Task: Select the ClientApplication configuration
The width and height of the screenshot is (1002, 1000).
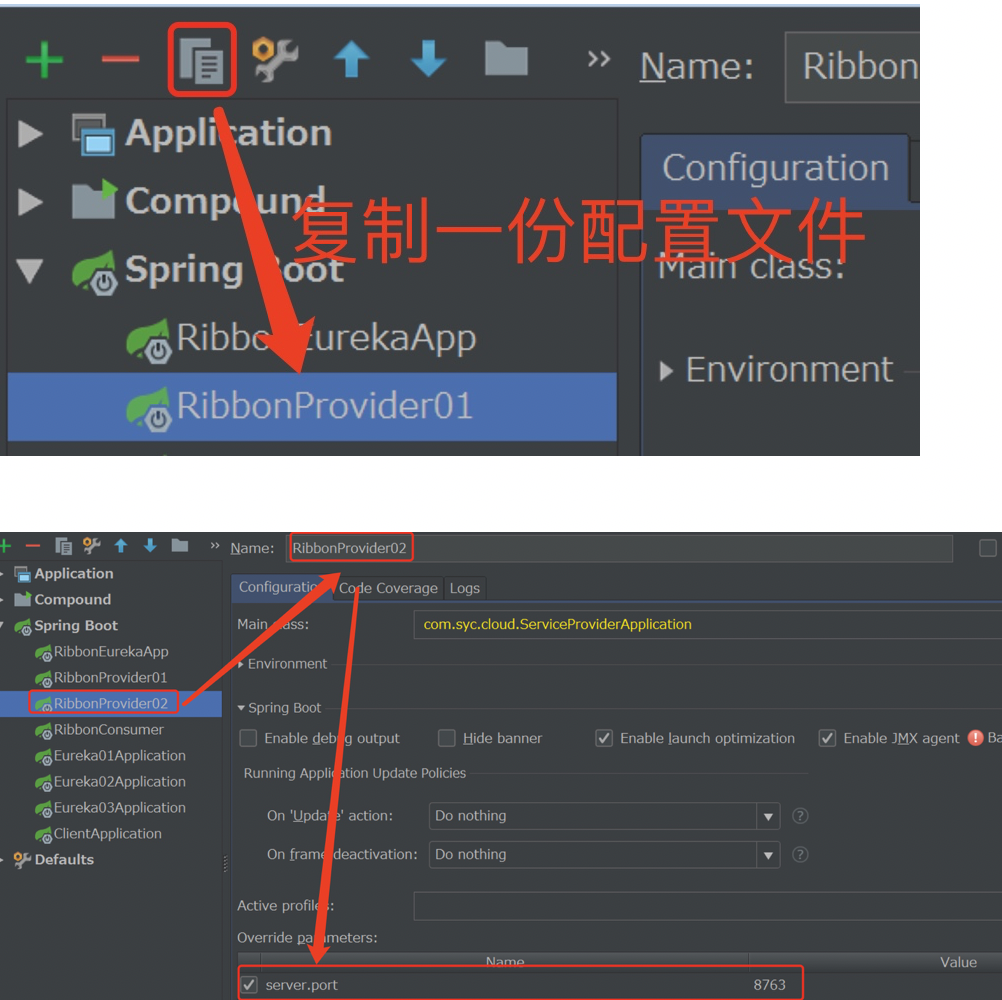Action: [107, 834]
